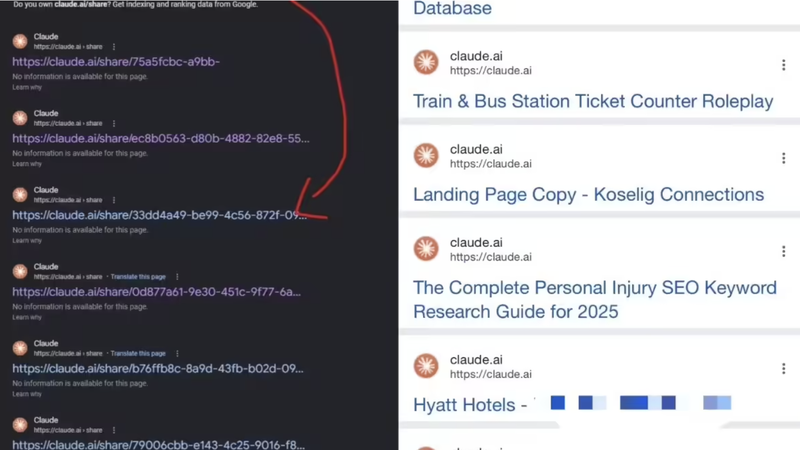Open the claude.ai/share/75a5fcbc link
This screenshot has height=450, width=800.
116,62
